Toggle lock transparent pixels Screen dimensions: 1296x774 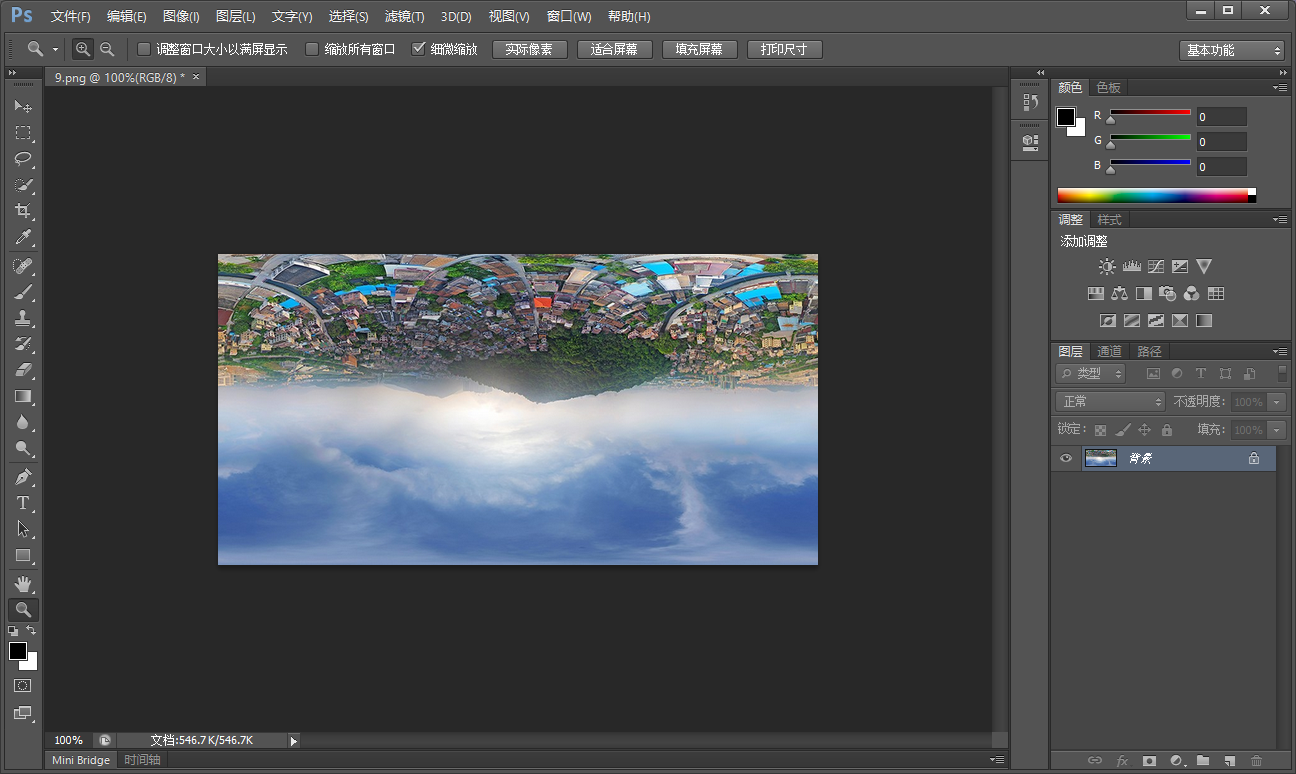point(1100,430)
